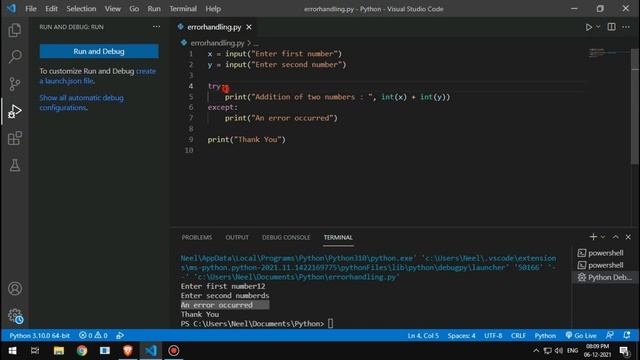Click the Run Python File play icon
This screenshot has height=360, width=640.
click(589, 27)
